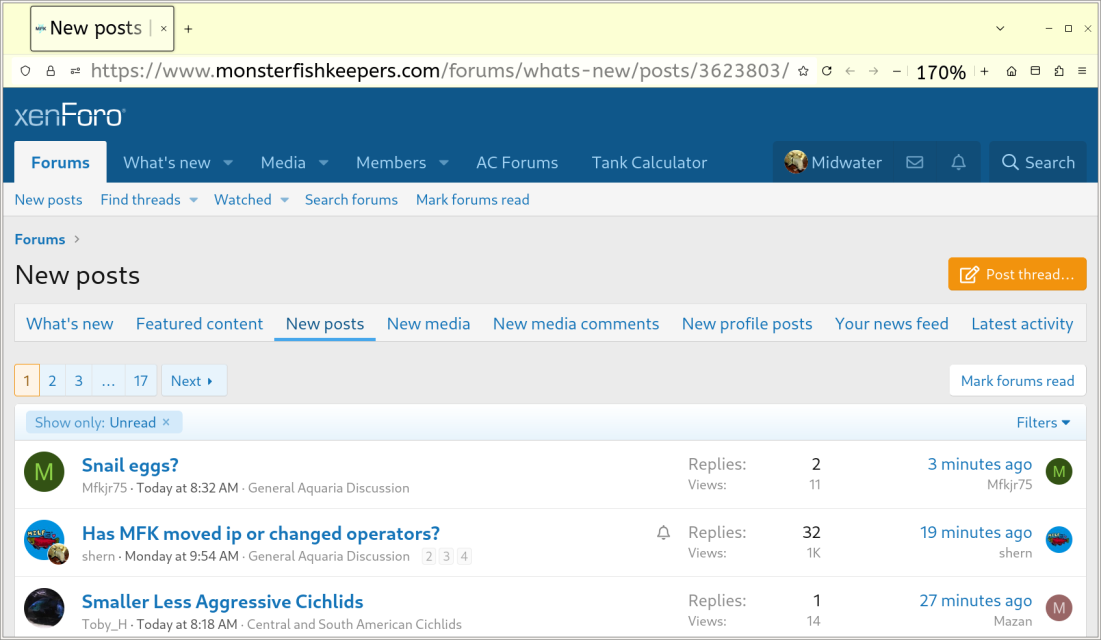The image size is (1101, 640).
Task: Open the browser hamburger menu
Action: click(1082, 71)
